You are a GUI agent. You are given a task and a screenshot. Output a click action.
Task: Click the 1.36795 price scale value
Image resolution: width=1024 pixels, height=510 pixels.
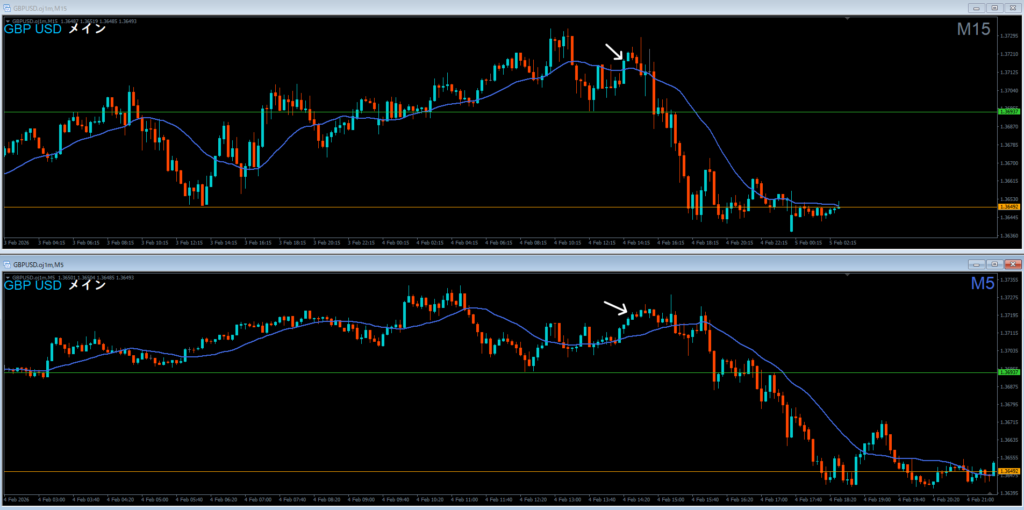(1010, 404)
